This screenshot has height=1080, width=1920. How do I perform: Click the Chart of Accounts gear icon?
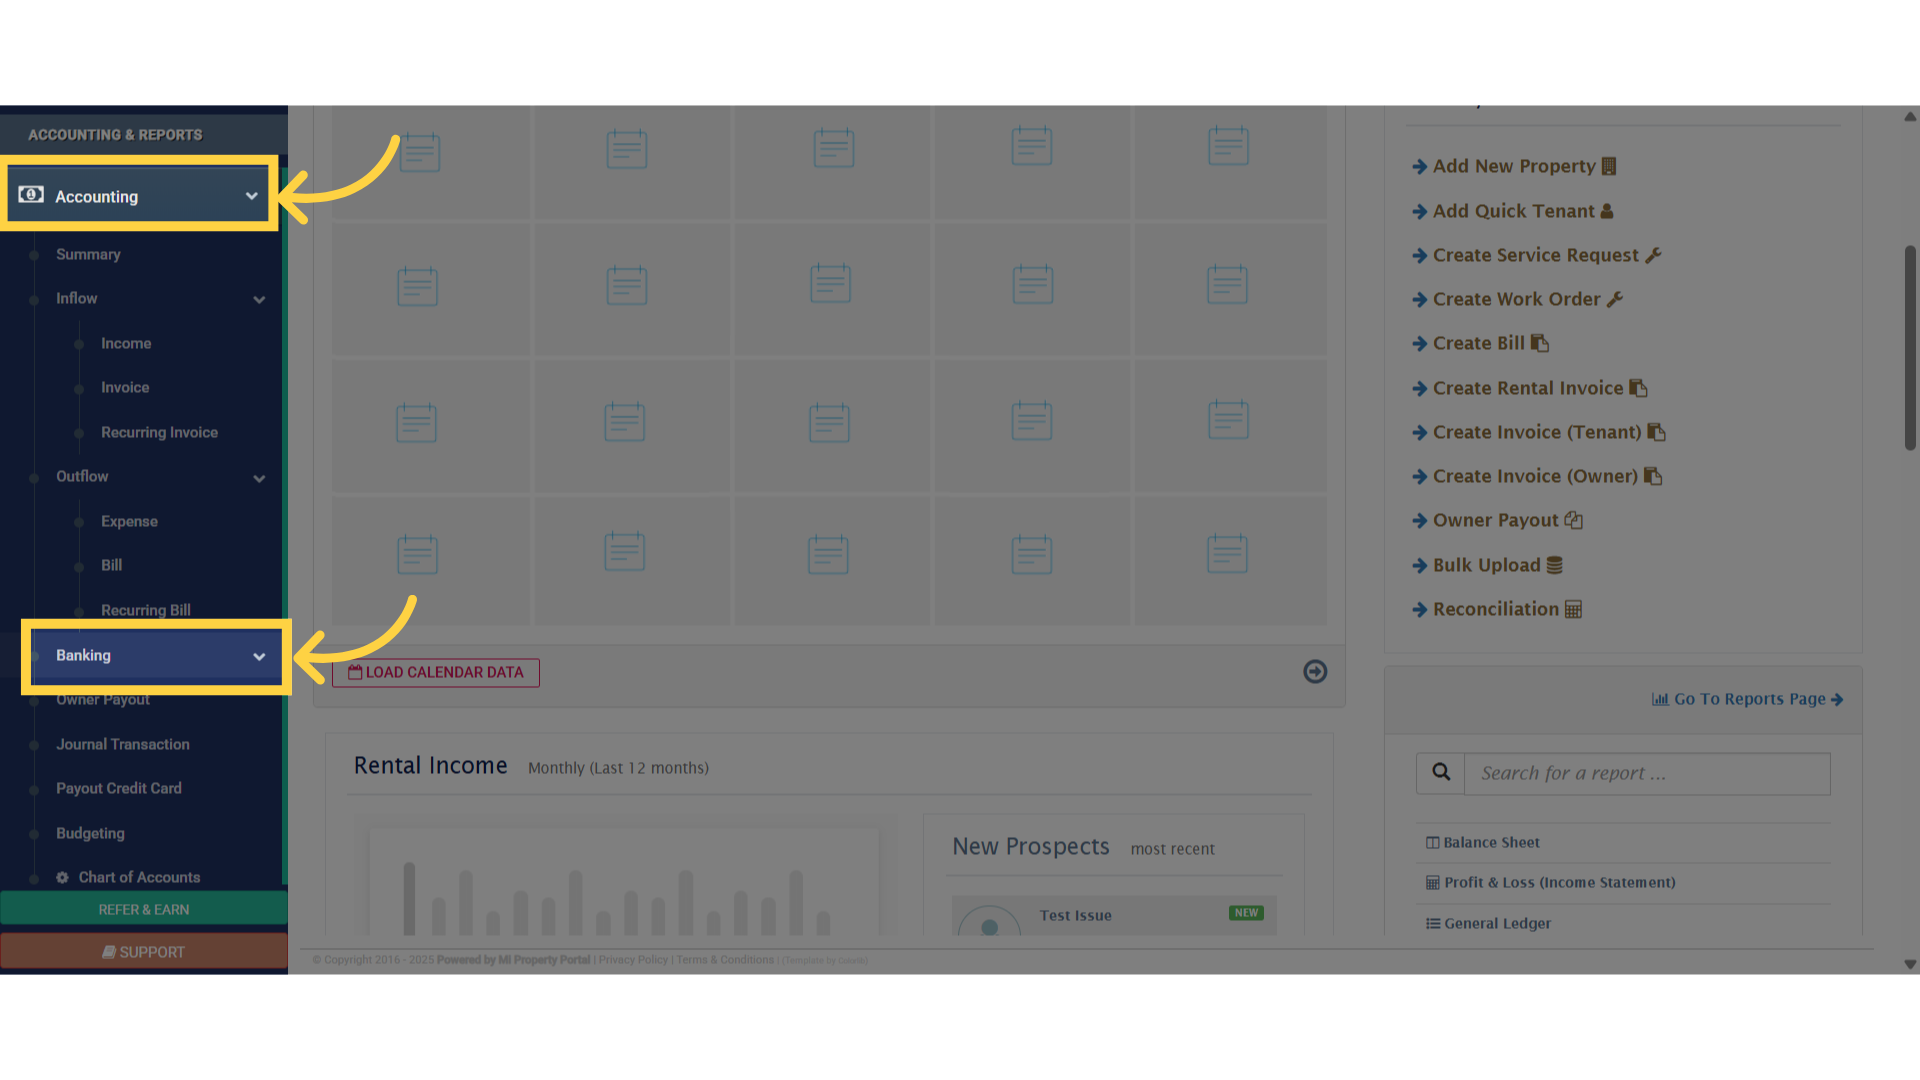62,877
